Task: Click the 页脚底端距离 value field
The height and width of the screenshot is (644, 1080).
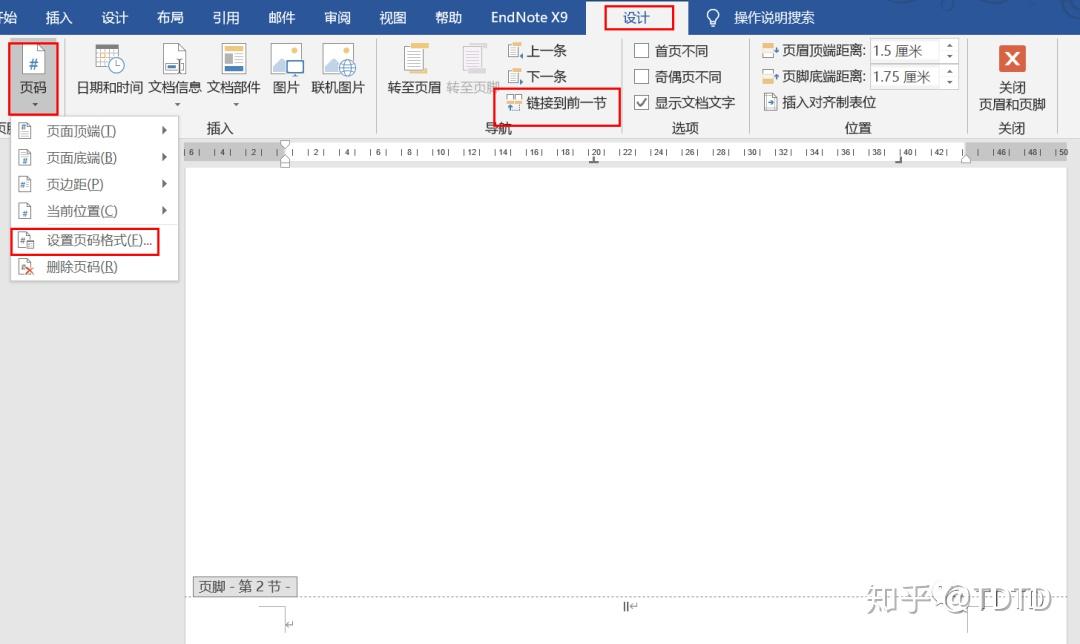Action: click(x=904, y=76)
